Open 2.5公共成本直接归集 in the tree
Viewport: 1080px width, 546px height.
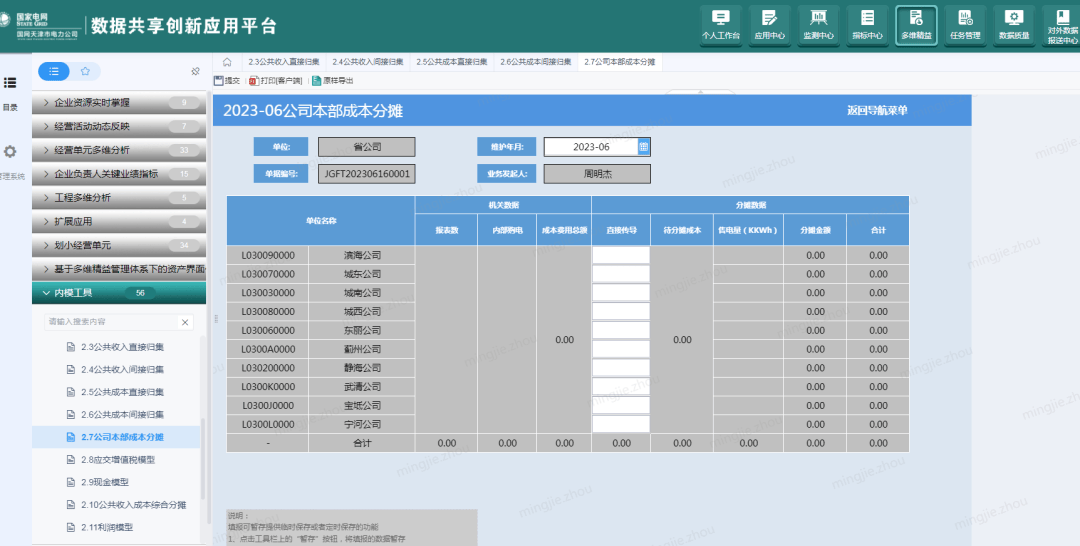(122, 392)
